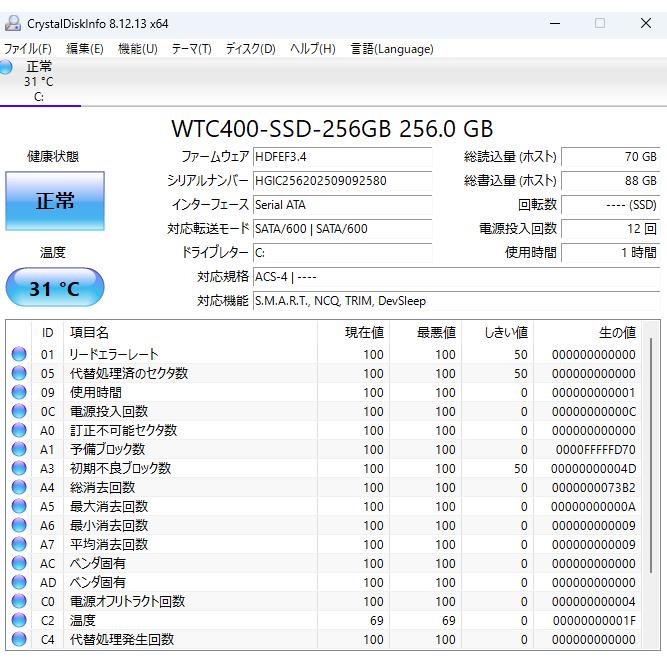Click raw value 0000FFFFFD70
Image resolution: width=667 pixels, height=667 pixels.
pos(596,450)
